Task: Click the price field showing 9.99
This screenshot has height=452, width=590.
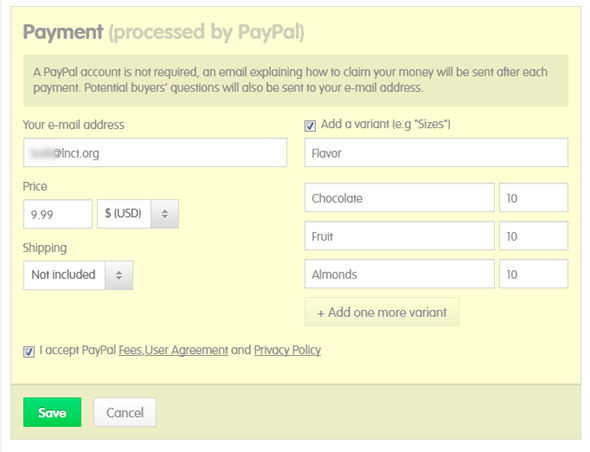Action: 58,214
